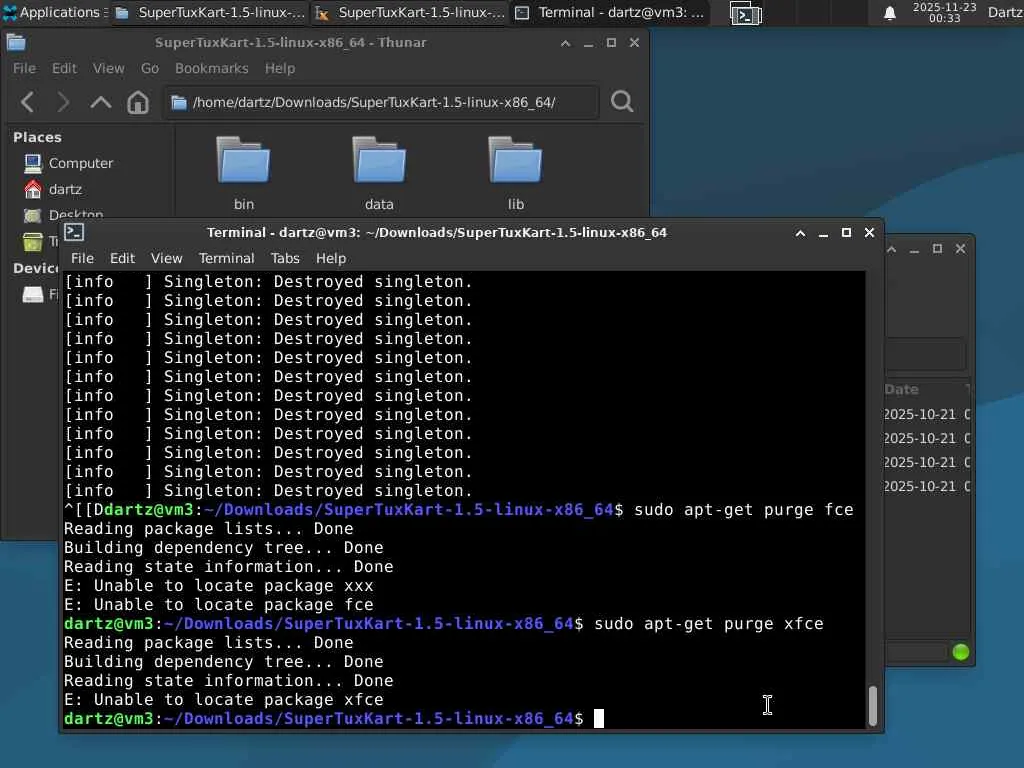
Task: Click the terminal vertical scrollbar handle
Action: tap(872, 705)
